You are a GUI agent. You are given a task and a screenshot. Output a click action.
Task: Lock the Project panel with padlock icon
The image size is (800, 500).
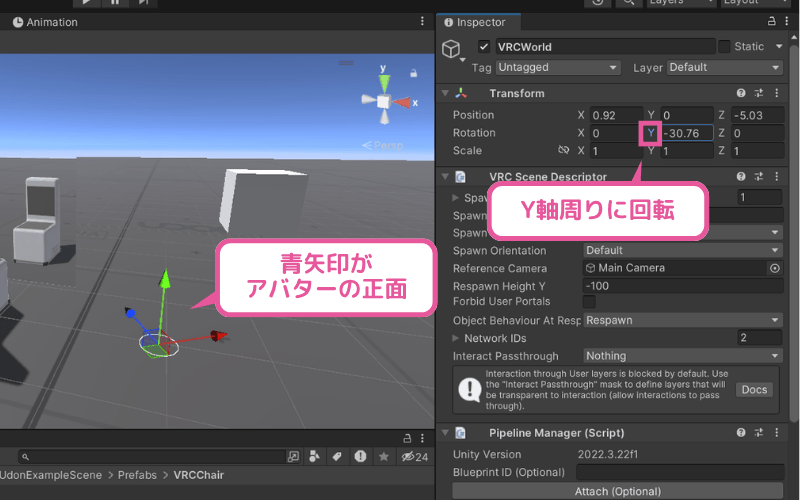pyautogui.click(x=407, y=438)
